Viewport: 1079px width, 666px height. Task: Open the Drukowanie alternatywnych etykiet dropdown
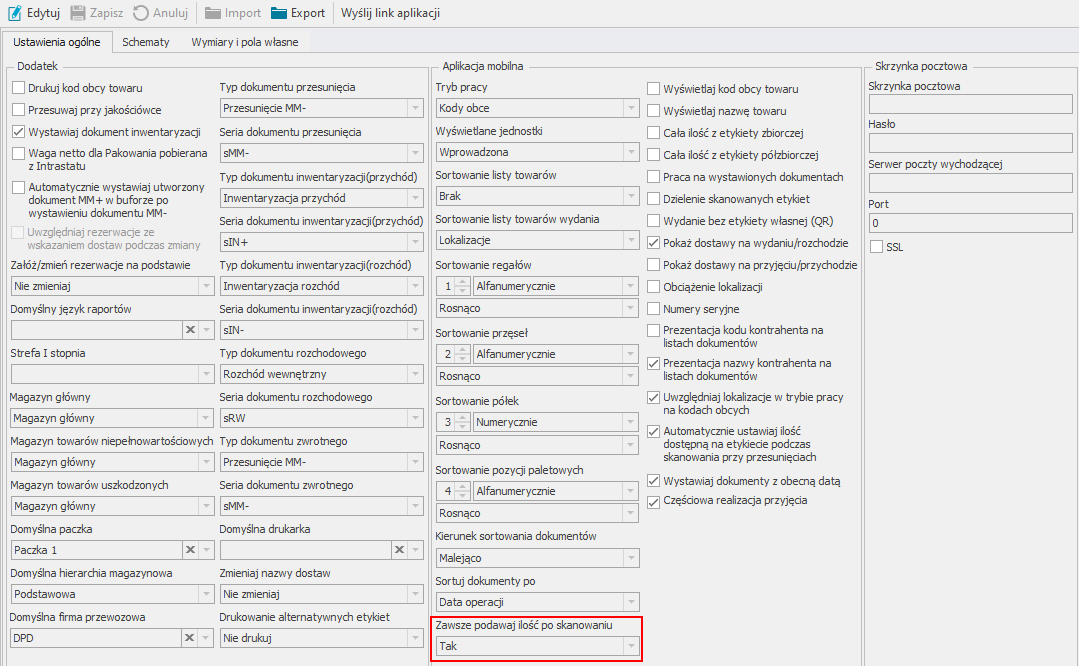point(415,638)
